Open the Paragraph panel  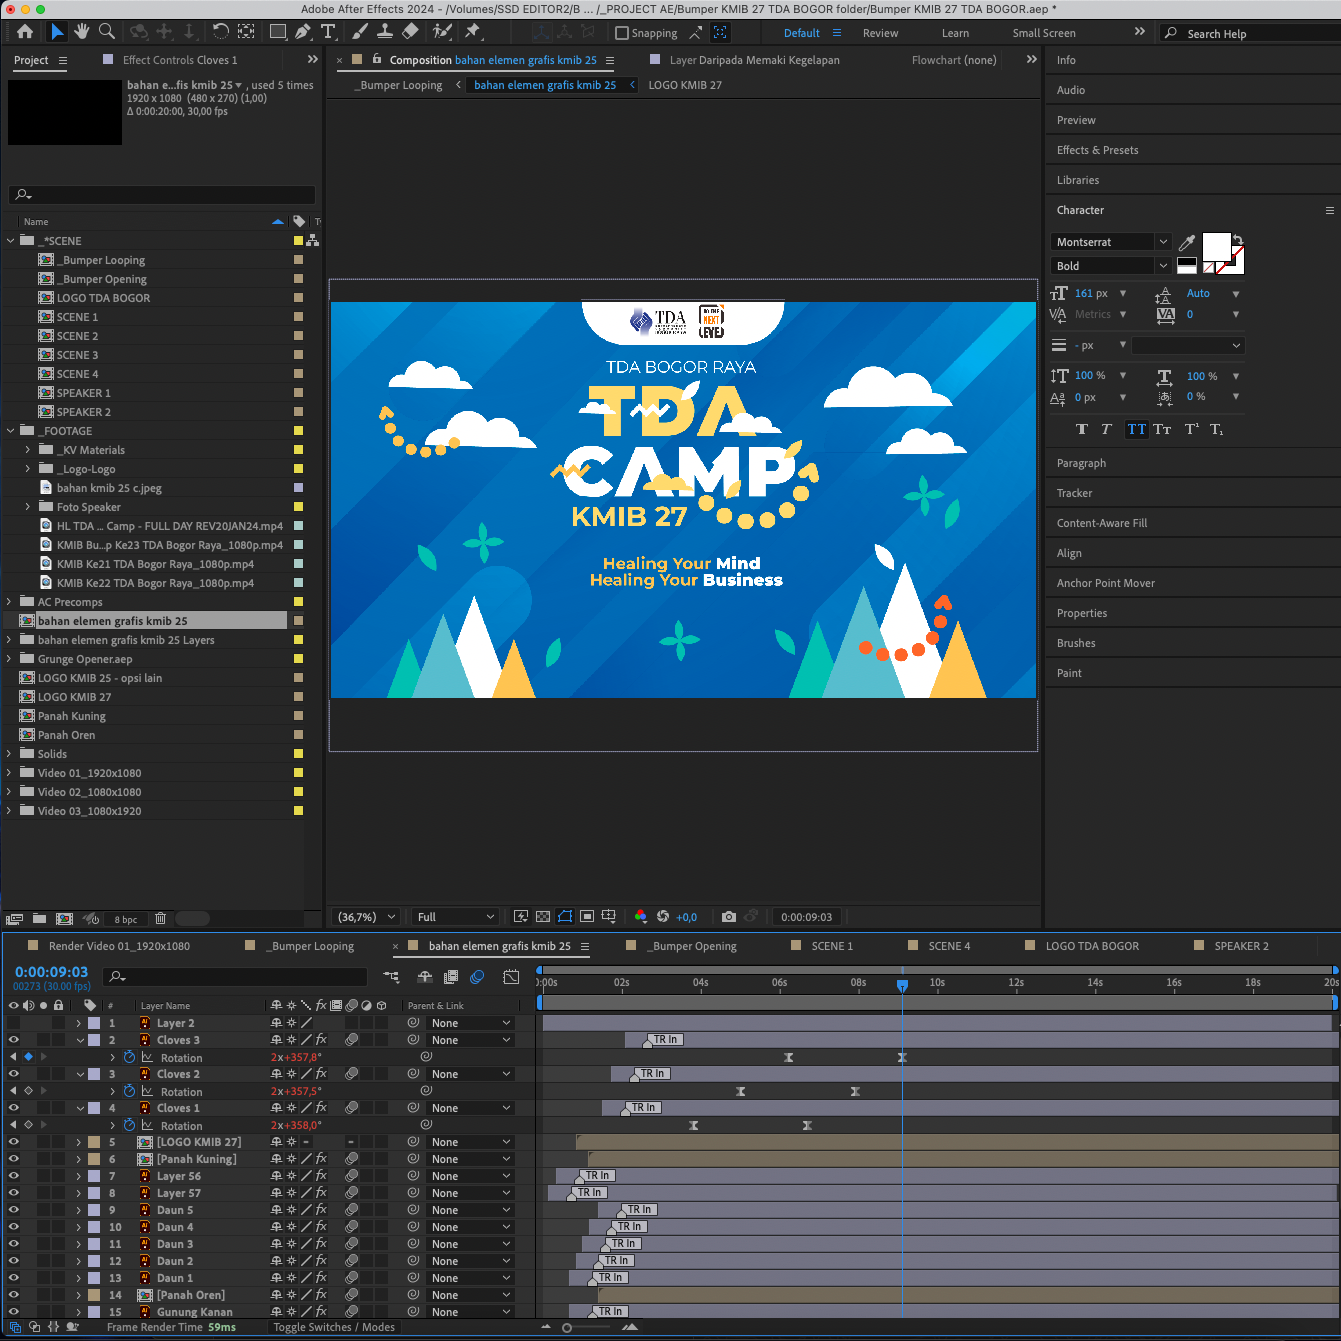coord(1081,463)
